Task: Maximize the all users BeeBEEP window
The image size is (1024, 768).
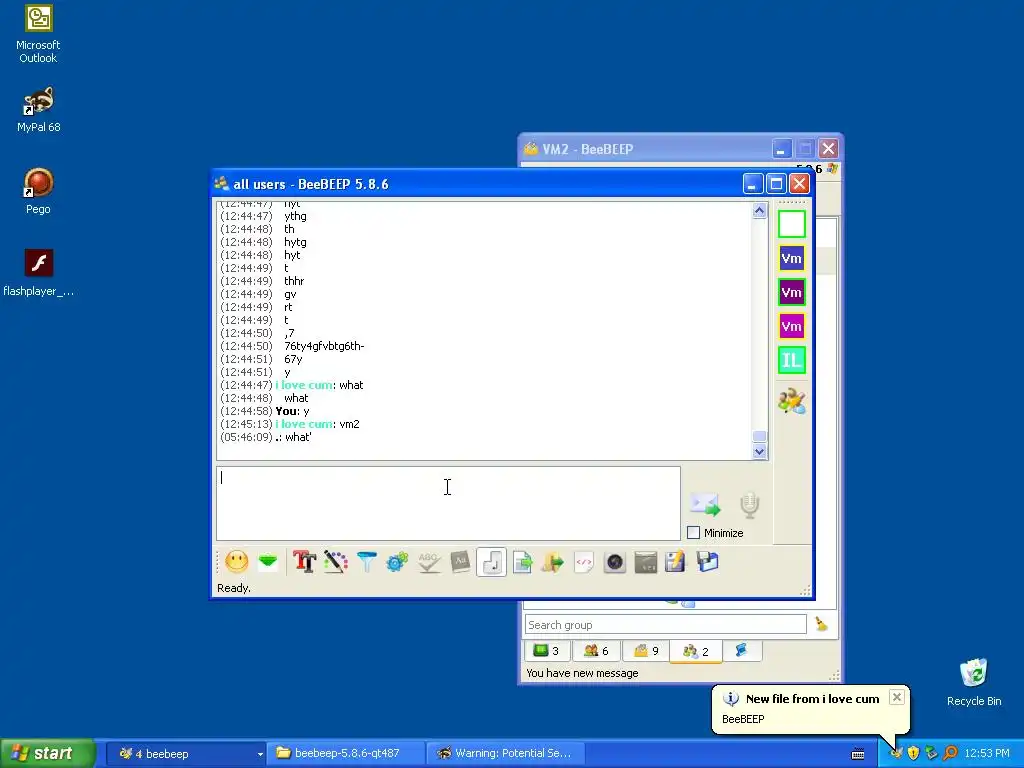Action: [x=776, y=184]
